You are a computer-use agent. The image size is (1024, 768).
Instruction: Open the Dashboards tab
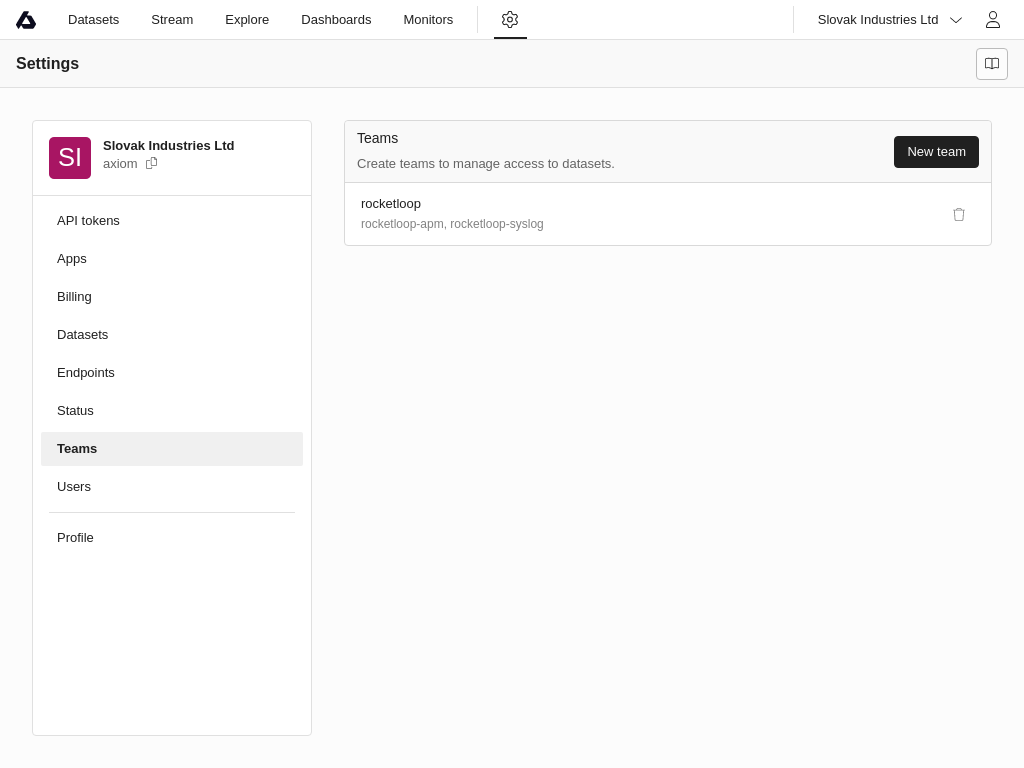tap(336, 20)
